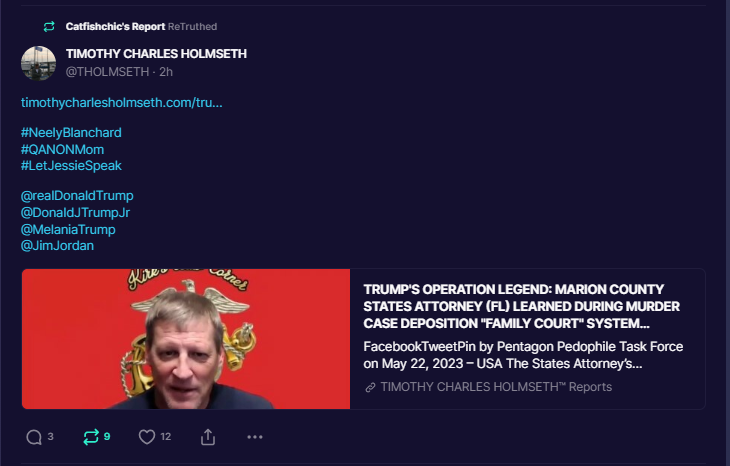
Task: Click the share upload icon
Action: tap(208, 437)
